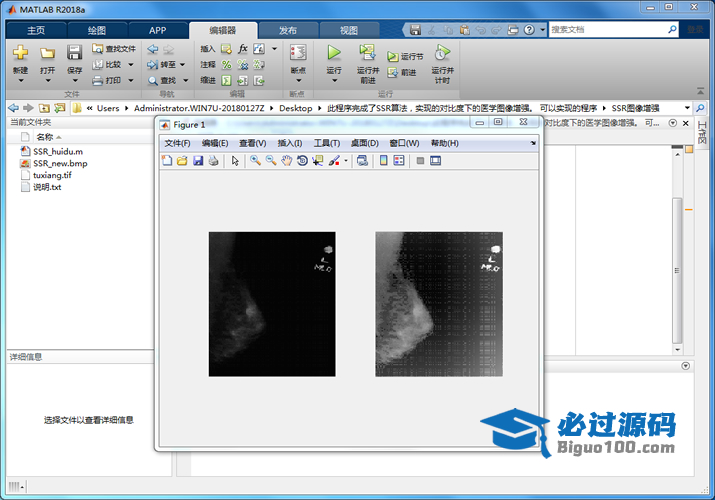
Task: Expand the Open dropdown arrow
Action: coord(47,81)
